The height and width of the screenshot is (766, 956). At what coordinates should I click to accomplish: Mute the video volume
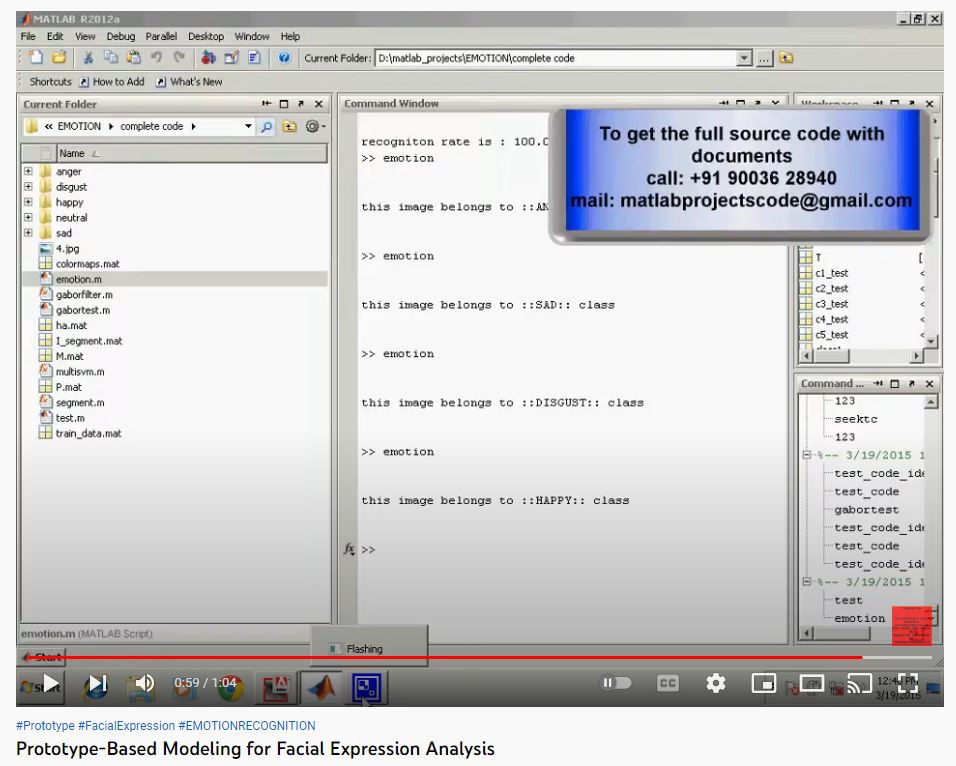pos(143,683)
